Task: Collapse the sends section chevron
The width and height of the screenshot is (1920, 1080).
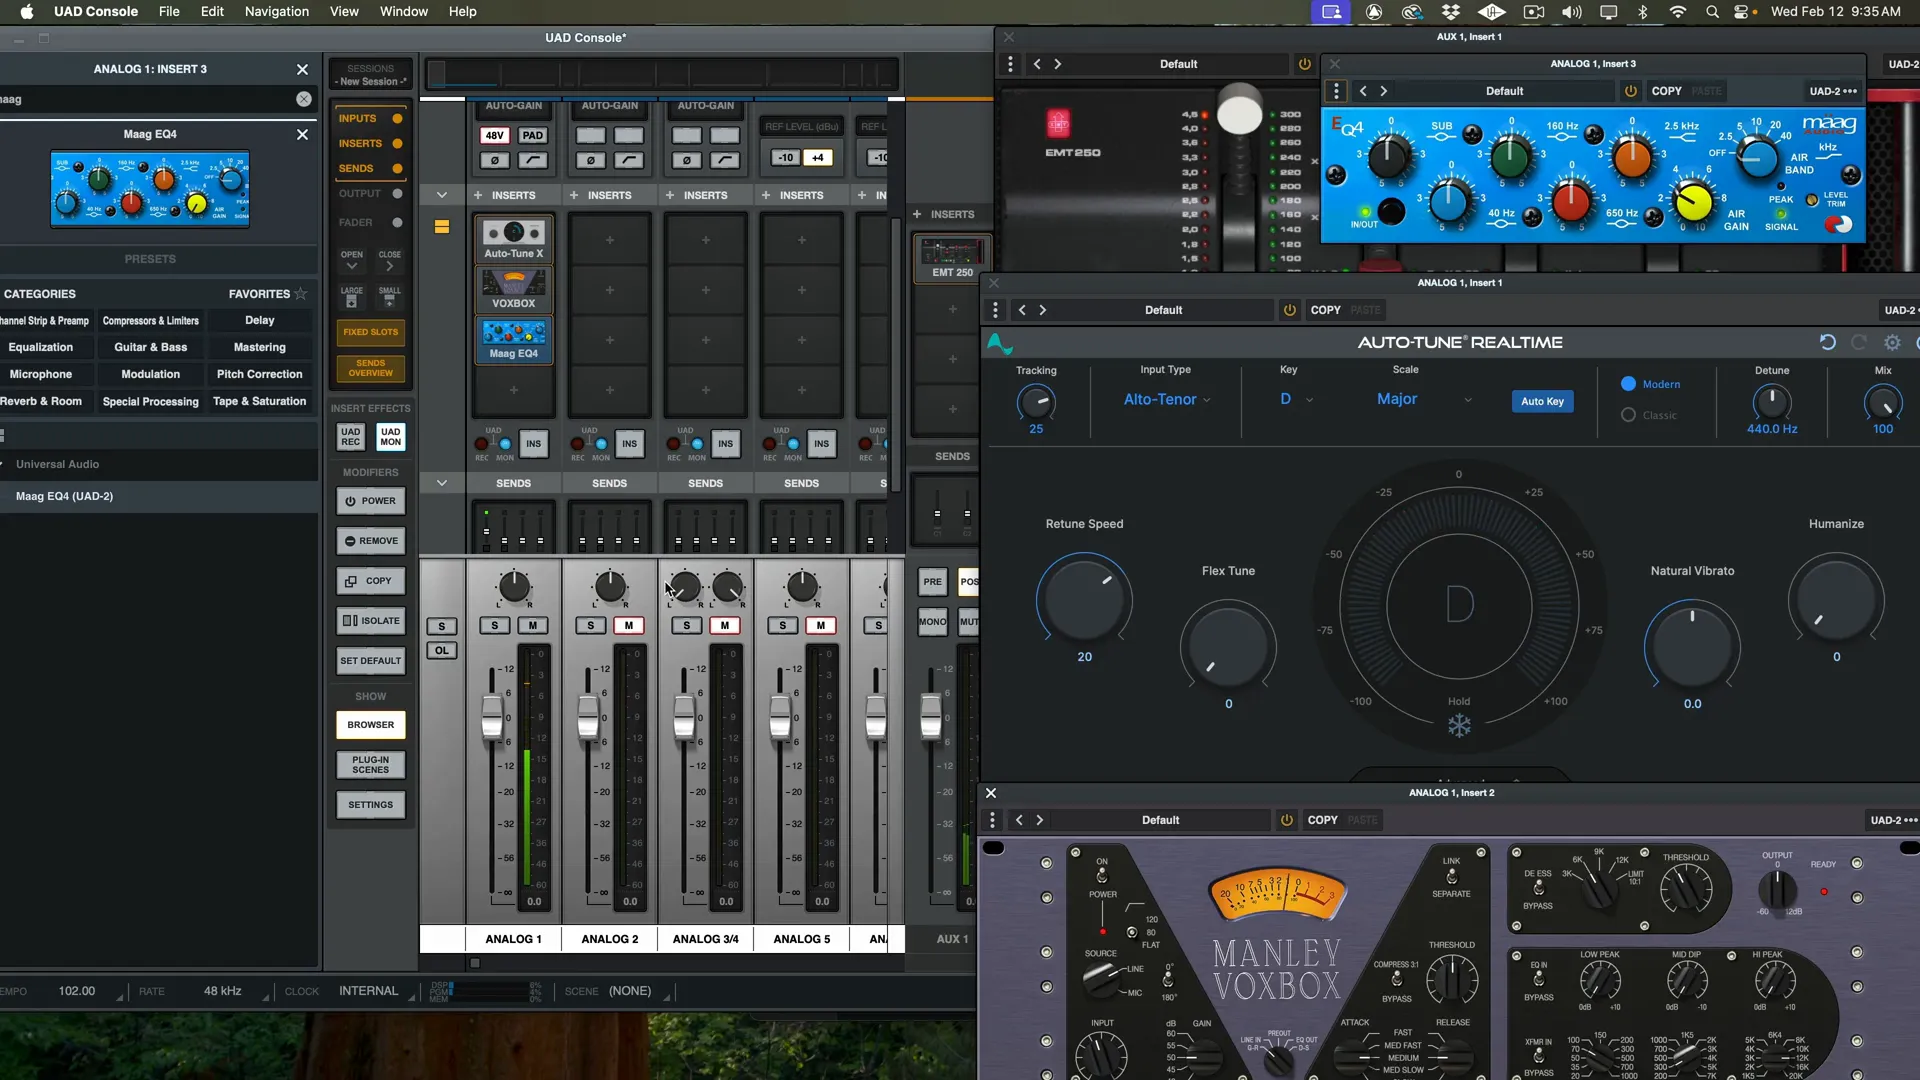Action: click(x=441, y=483)
